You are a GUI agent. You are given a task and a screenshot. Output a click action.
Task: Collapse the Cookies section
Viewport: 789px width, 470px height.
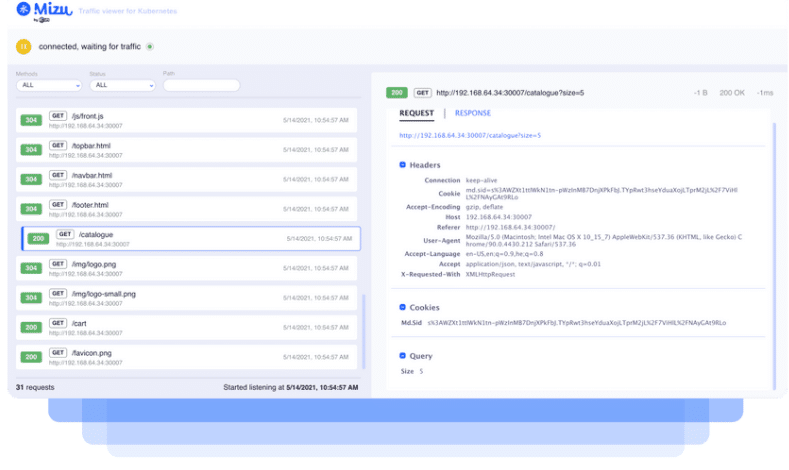pos(402,307)
